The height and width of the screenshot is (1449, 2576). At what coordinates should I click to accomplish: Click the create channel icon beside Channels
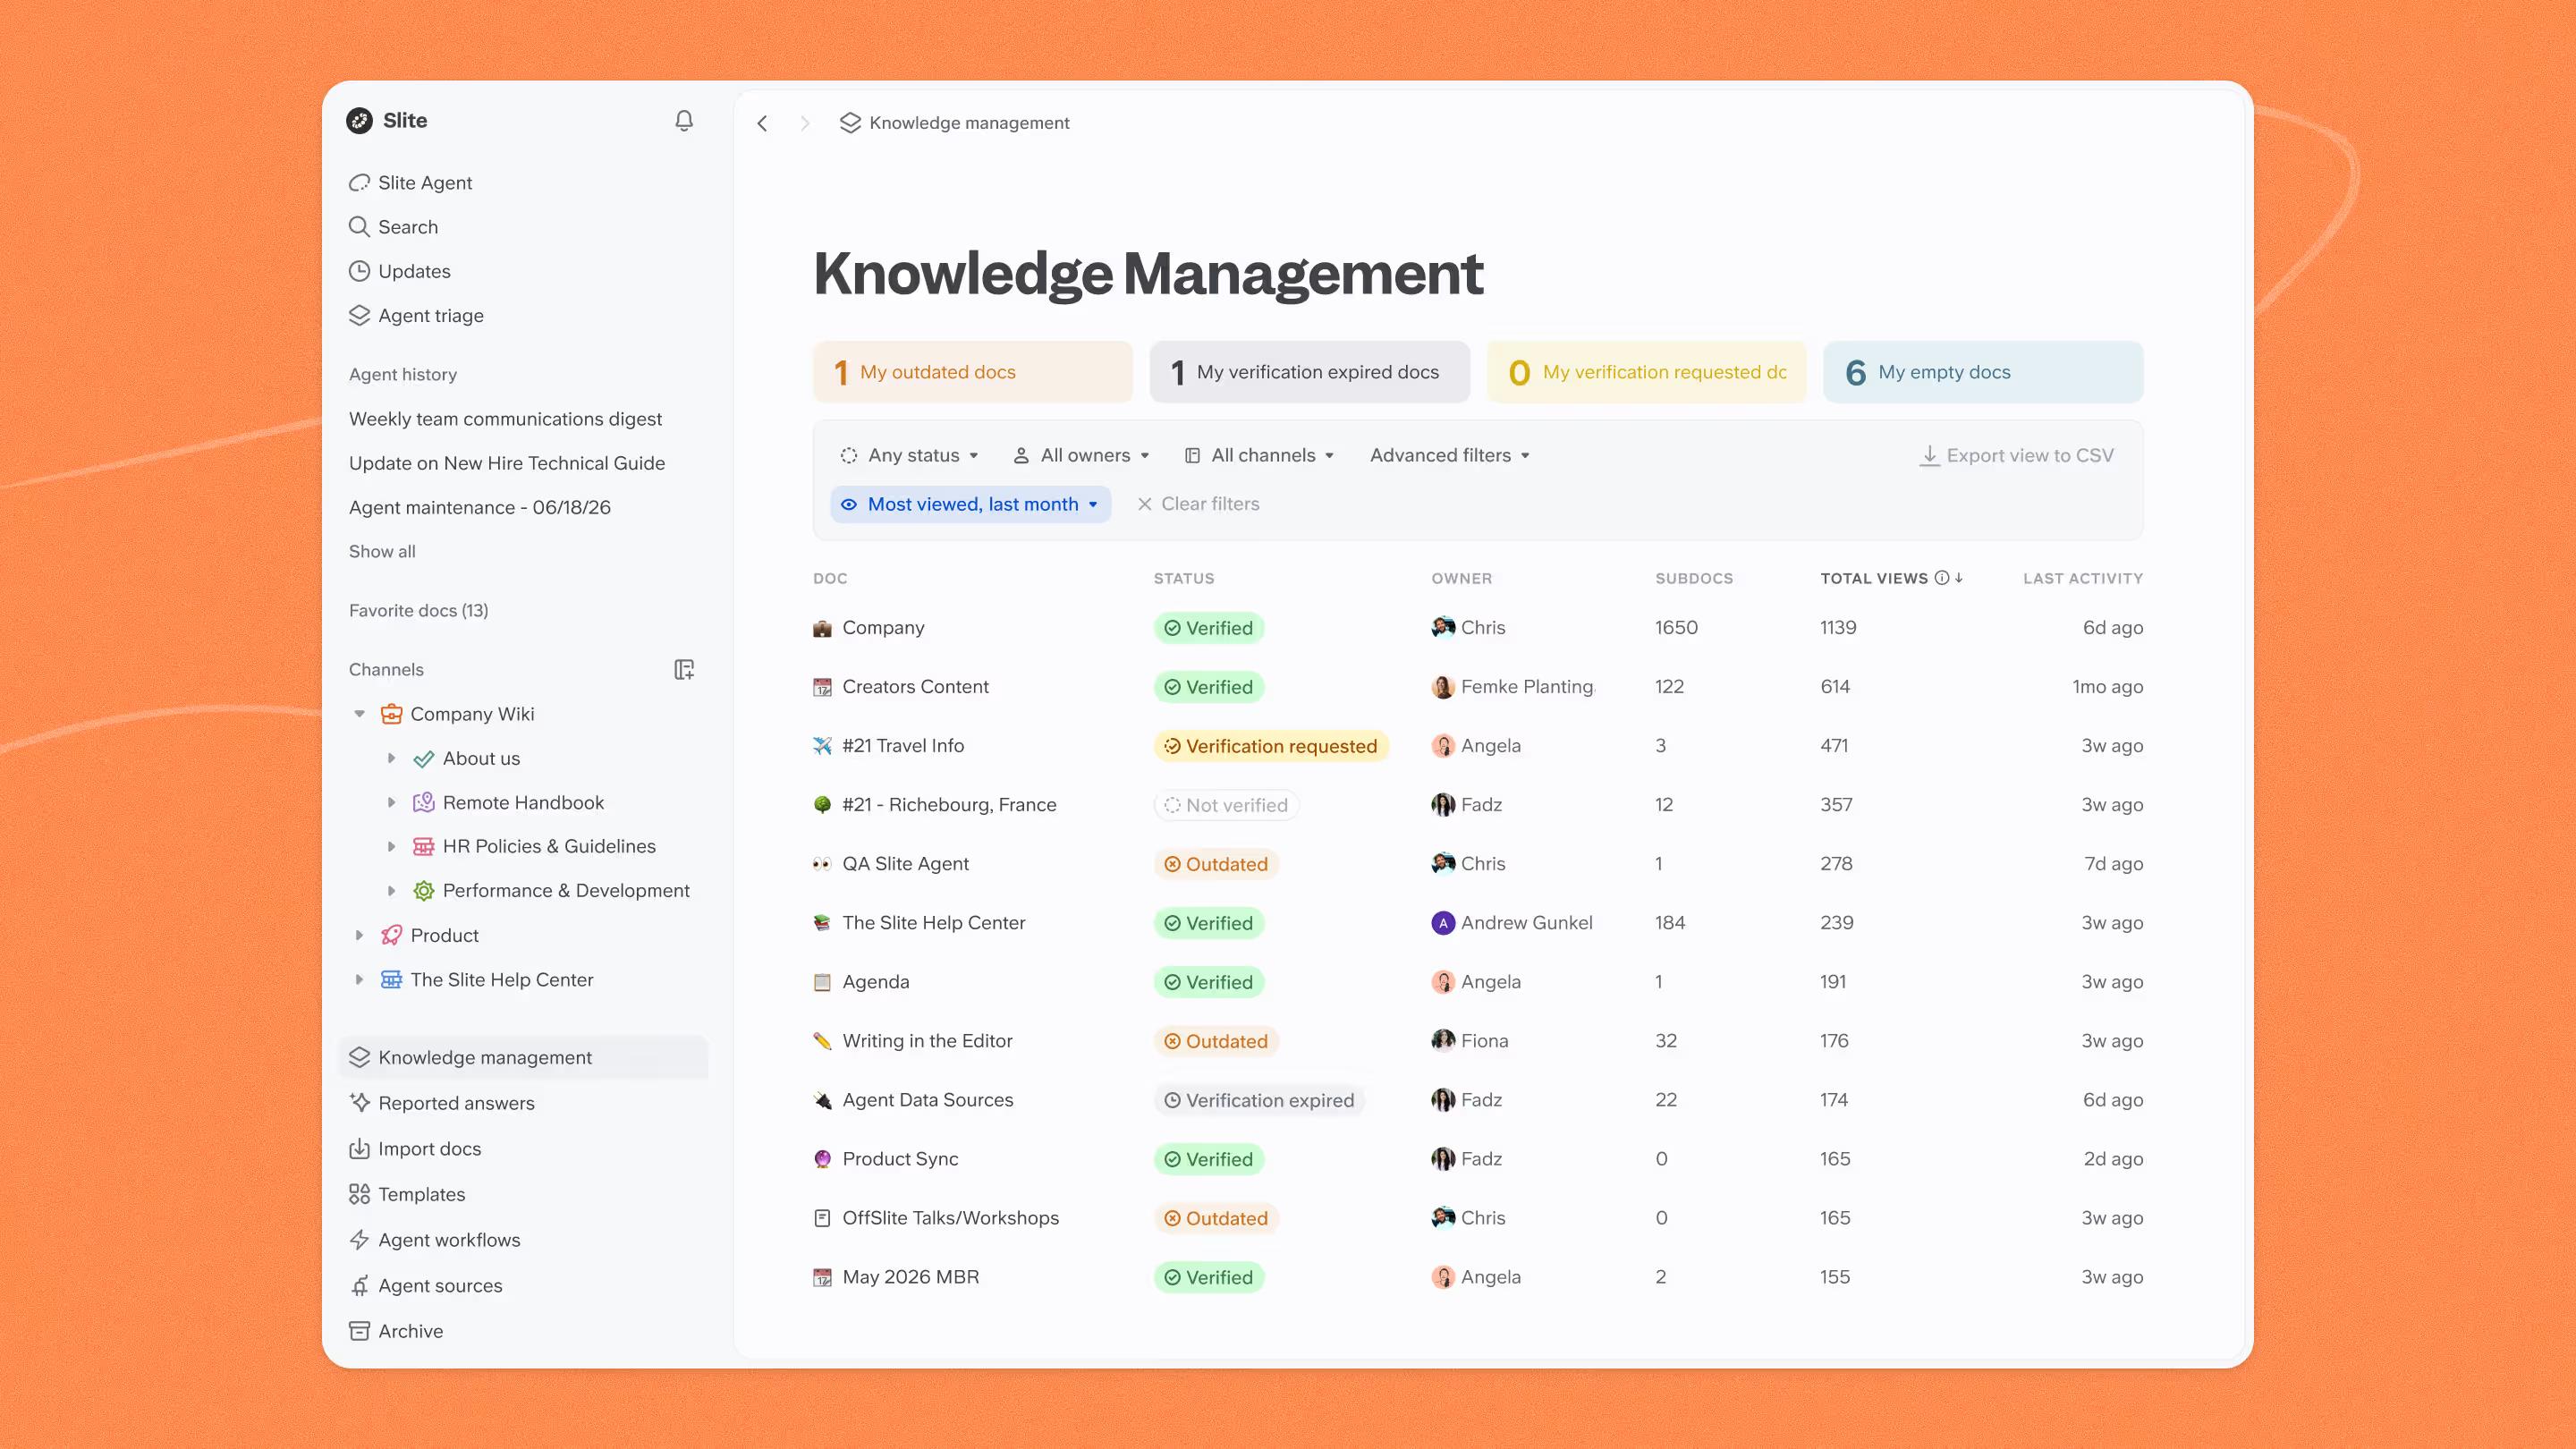pos(684,670)
